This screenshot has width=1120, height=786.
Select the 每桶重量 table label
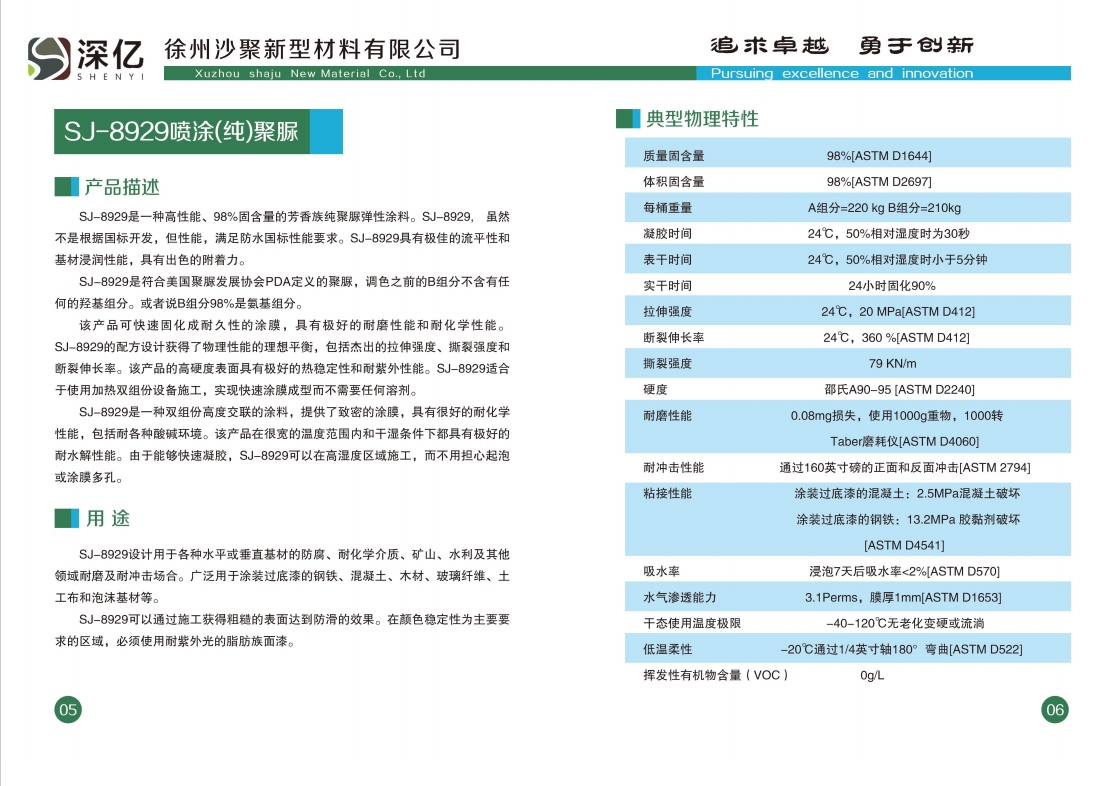click(x=667, y=208)
